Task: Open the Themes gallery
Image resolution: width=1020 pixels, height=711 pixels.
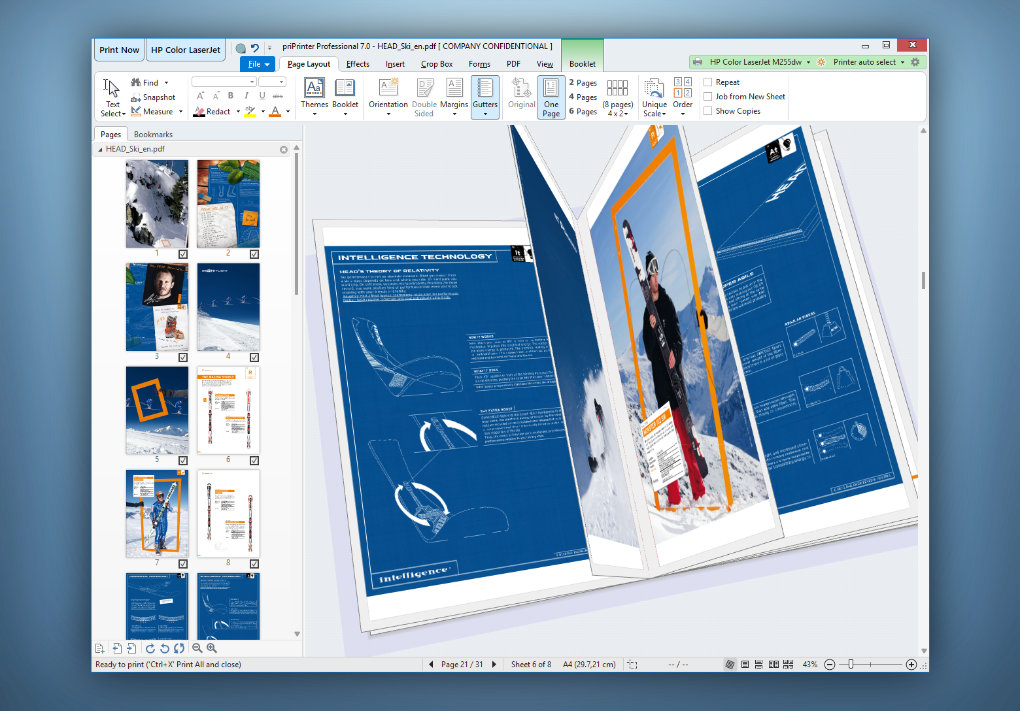Action: point(314,97)
